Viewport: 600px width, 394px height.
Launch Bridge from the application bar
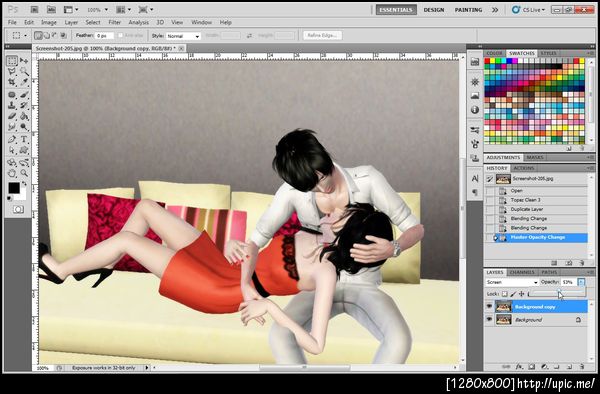tap(34, 9)
